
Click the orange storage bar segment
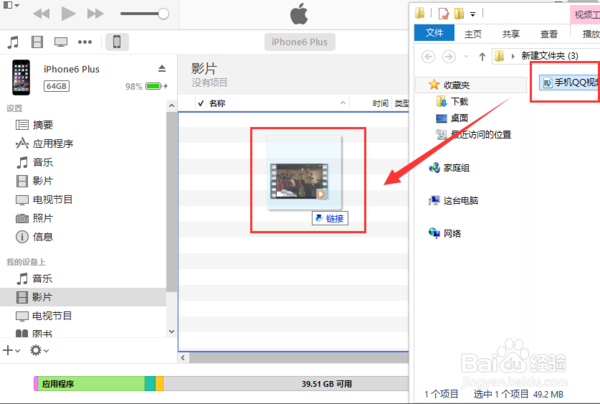[160, 384]
